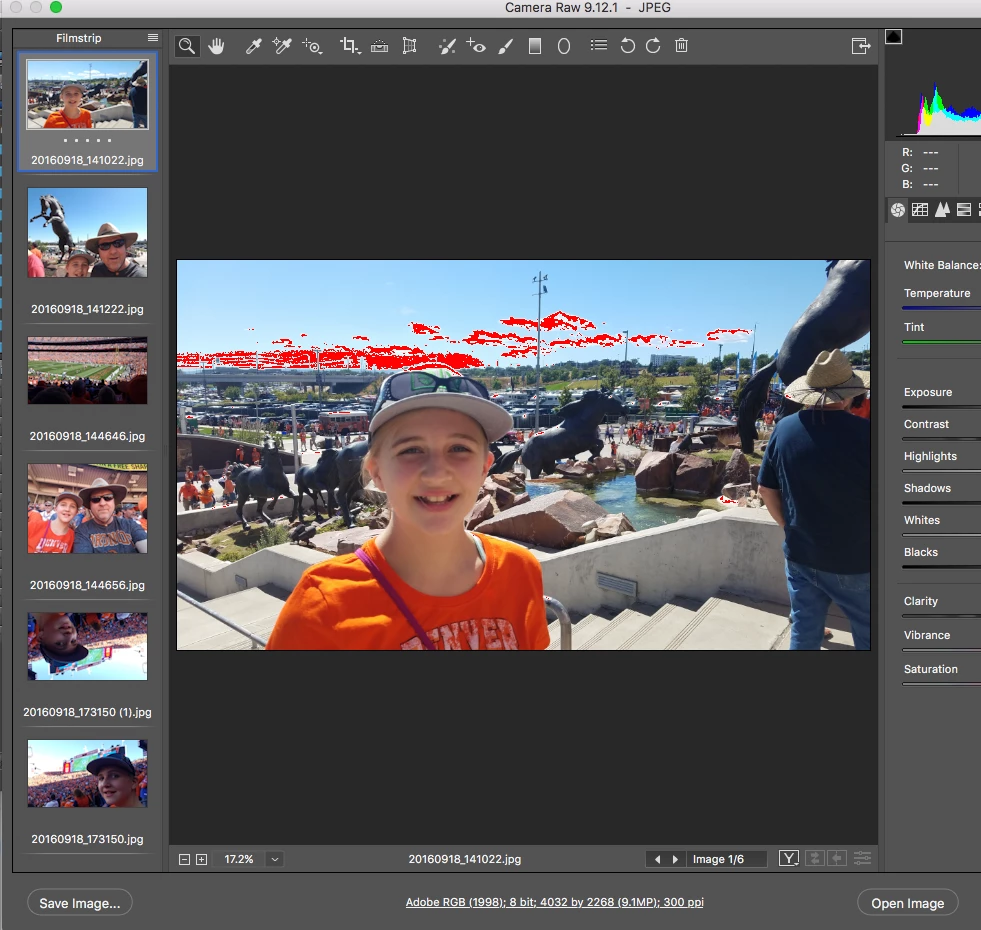Open the Basic panel tab
Viewport: 981px width, 930px height.
(x=898, y=210)
